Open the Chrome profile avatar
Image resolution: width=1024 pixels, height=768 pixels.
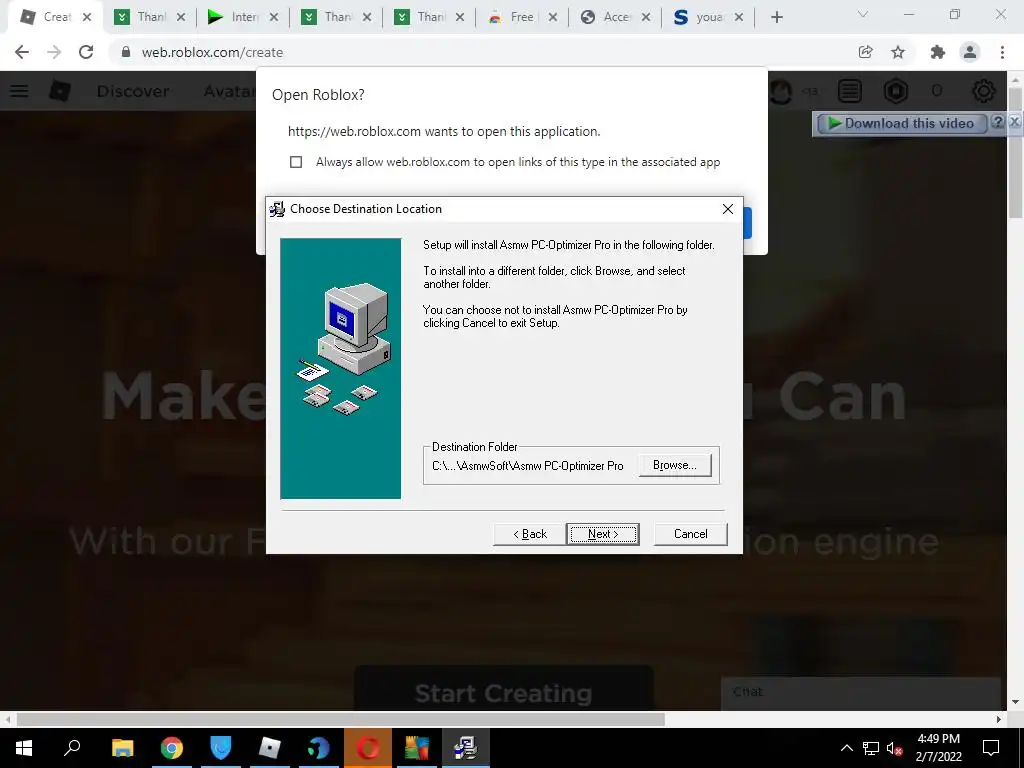coord(970,52)
